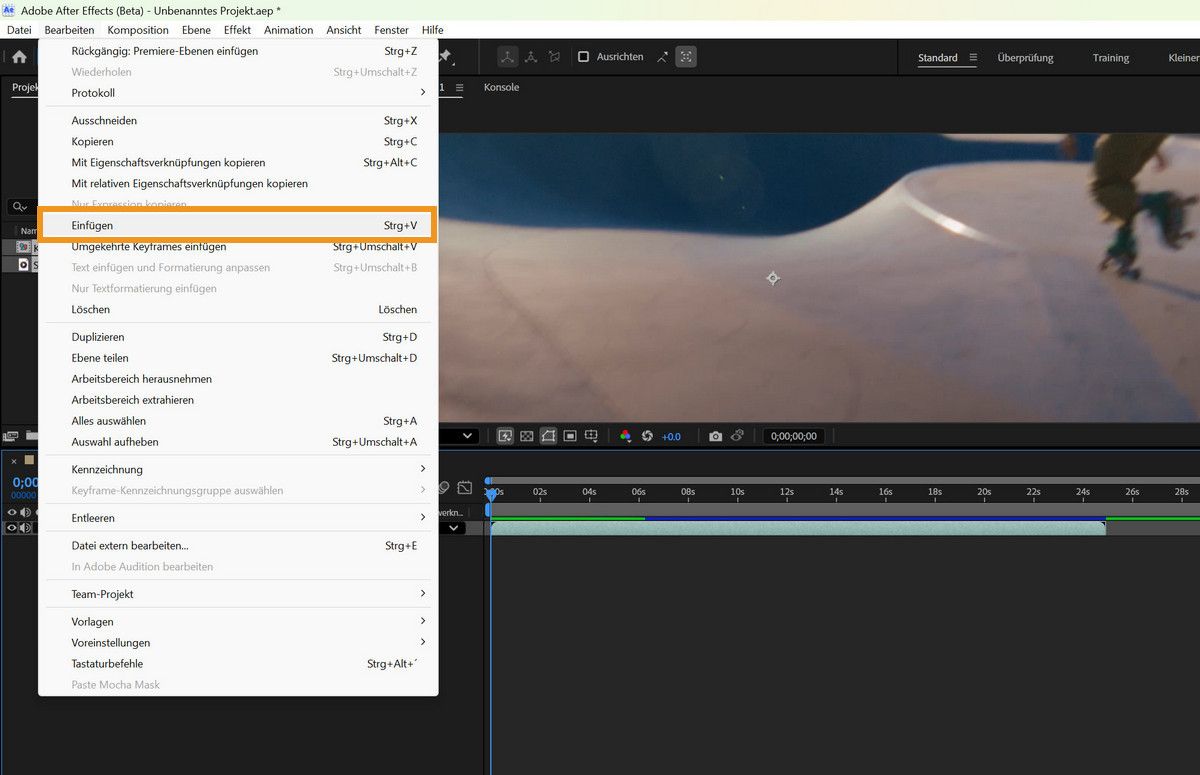Choose Löschen in the menu
The image size is (1200, 775).
pyautogui.click(x=238, y=309)
